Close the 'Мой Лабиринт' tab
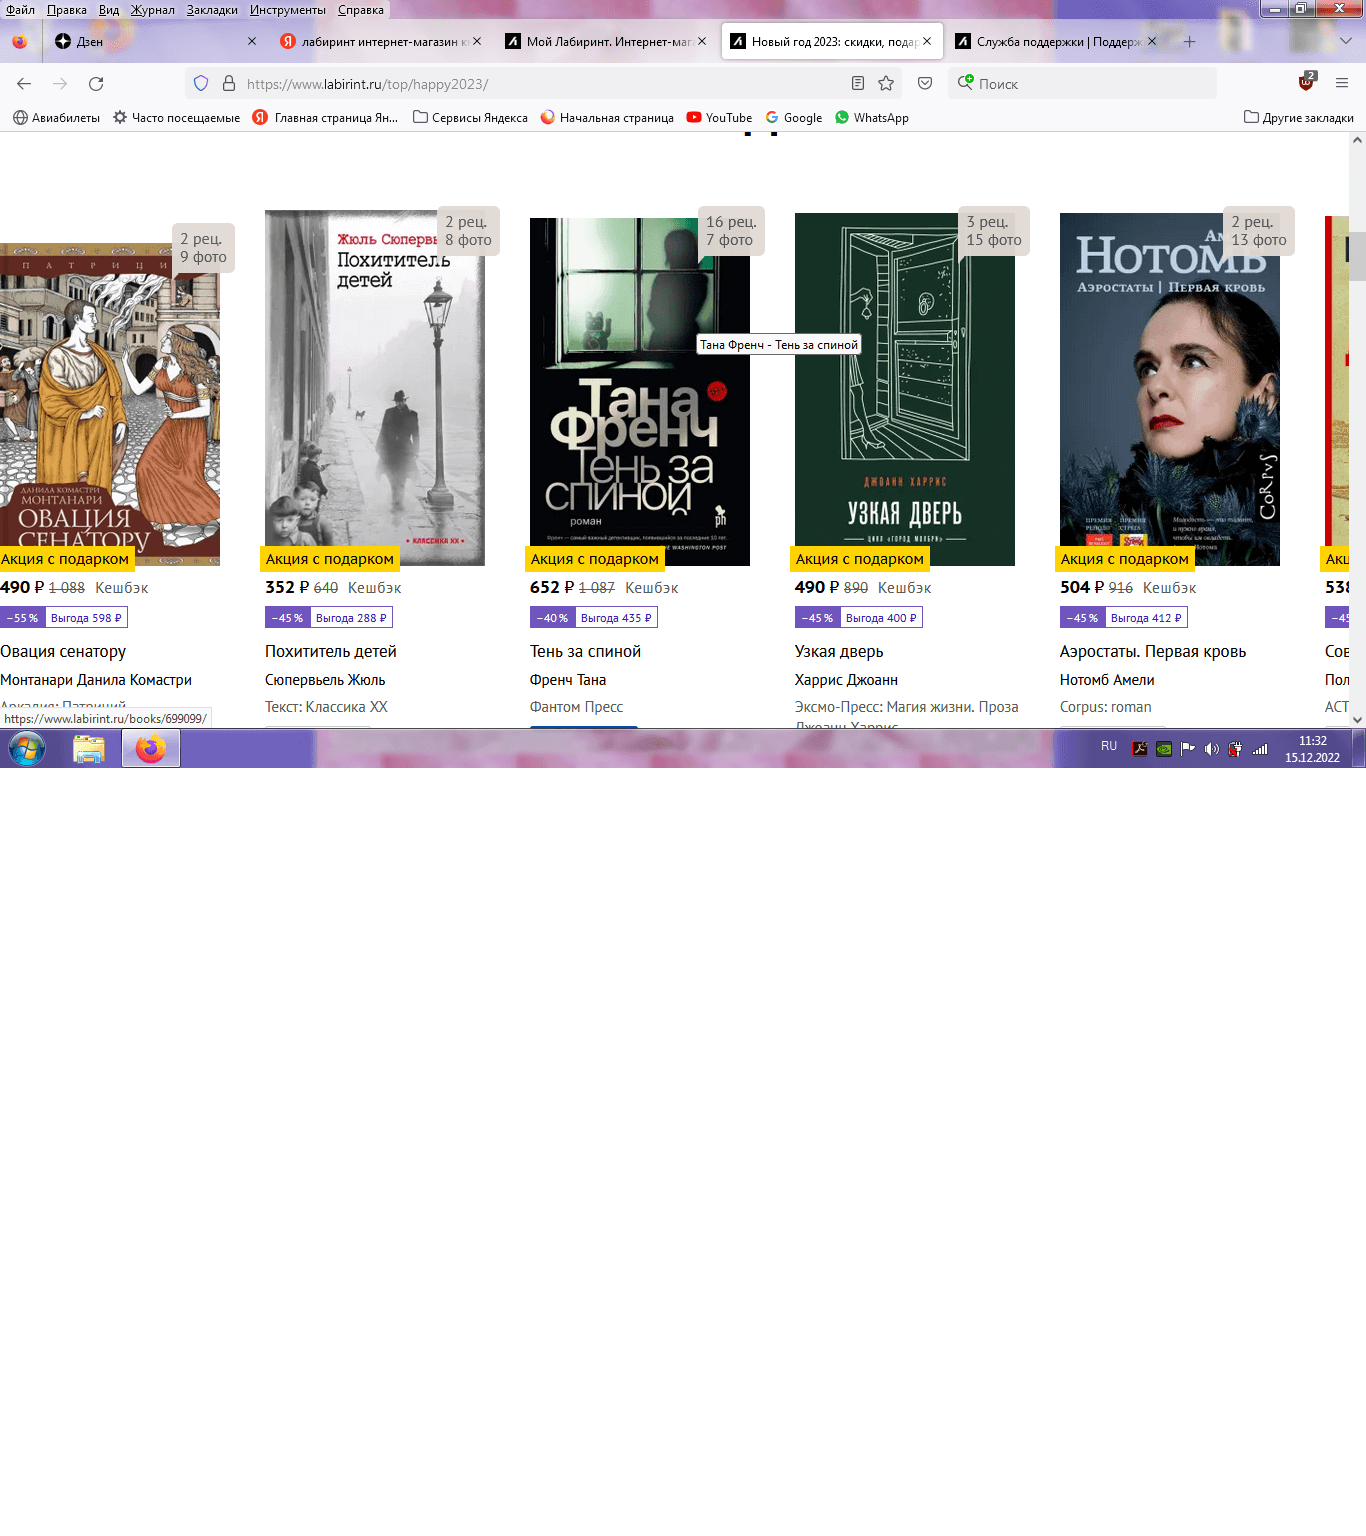The width and height of the screenshot is (1366, 1536). click(702, 42)
